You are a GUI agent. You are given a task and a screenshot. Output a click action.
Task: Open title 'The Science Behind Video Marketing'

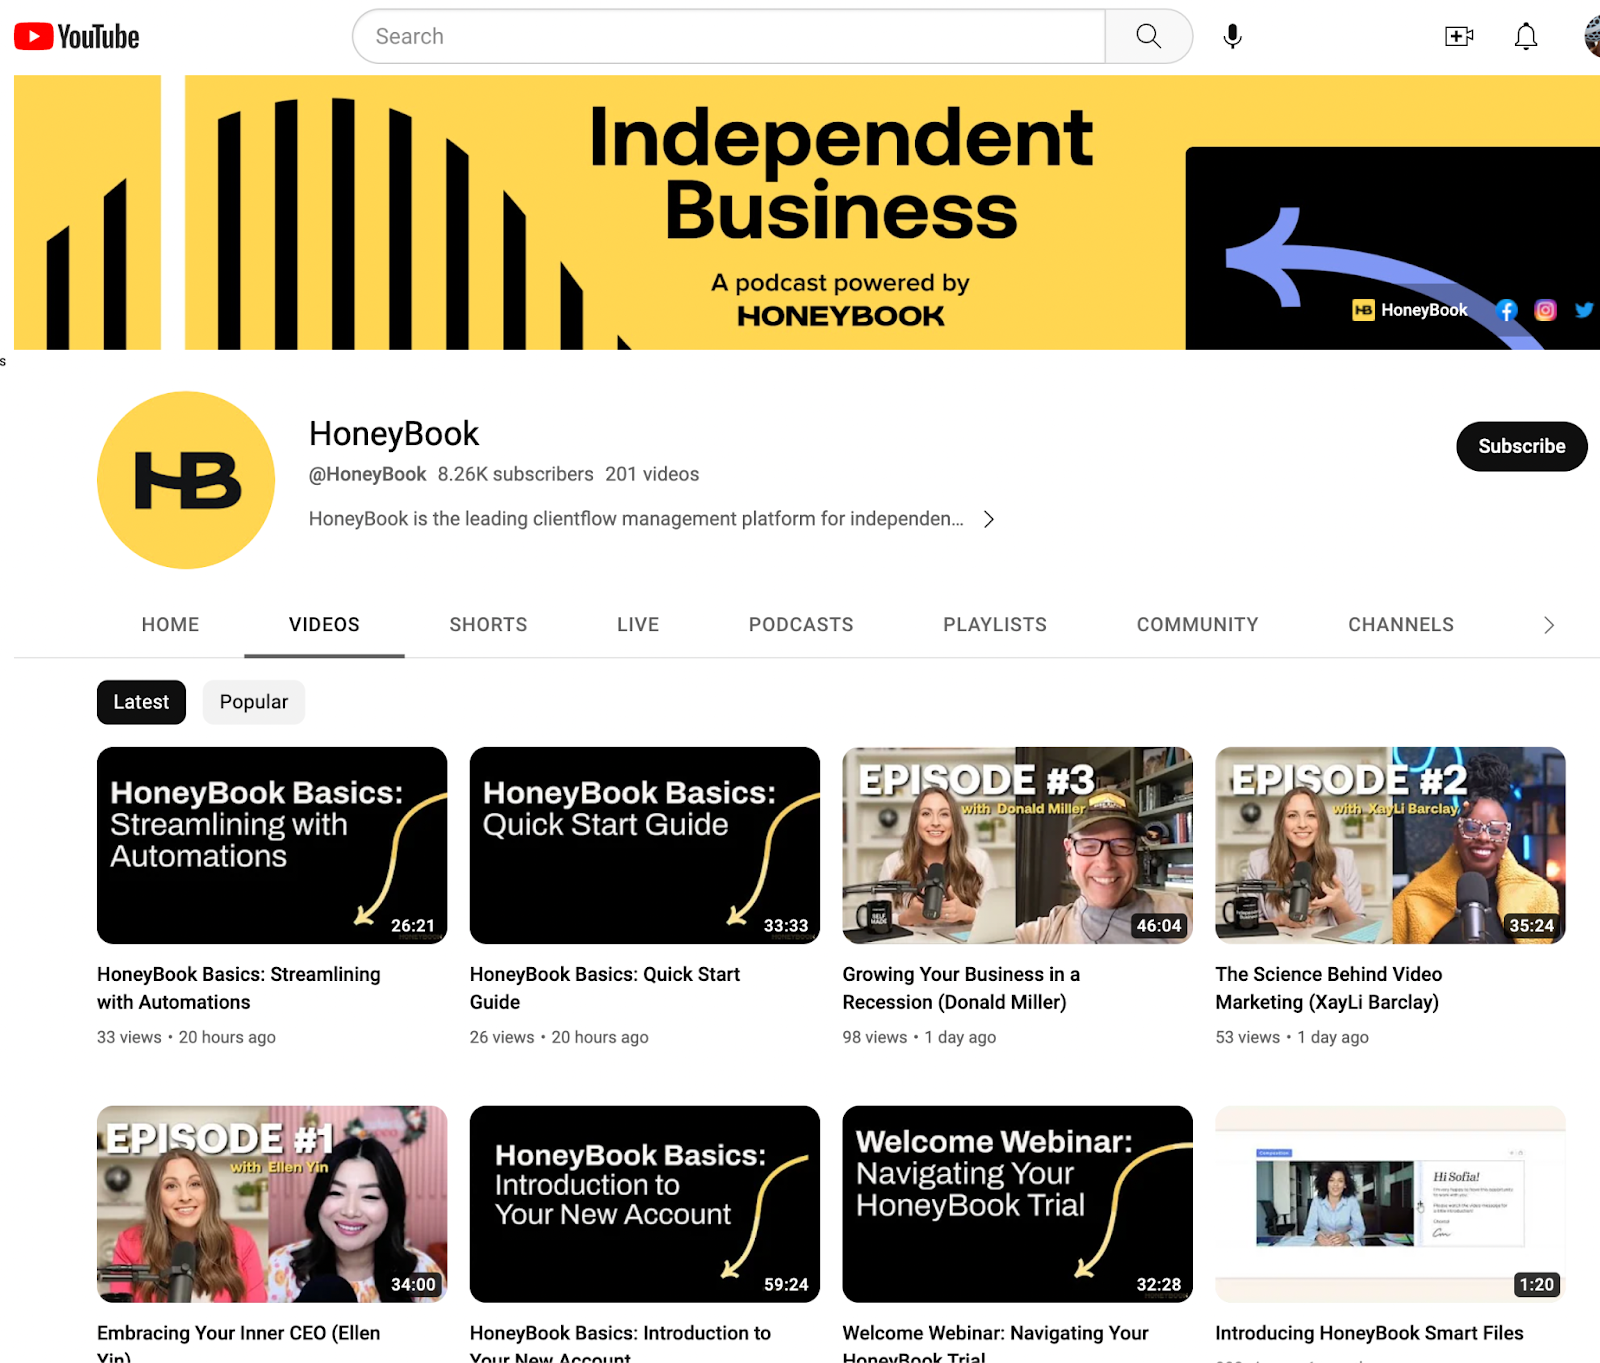pos(1329,988)
